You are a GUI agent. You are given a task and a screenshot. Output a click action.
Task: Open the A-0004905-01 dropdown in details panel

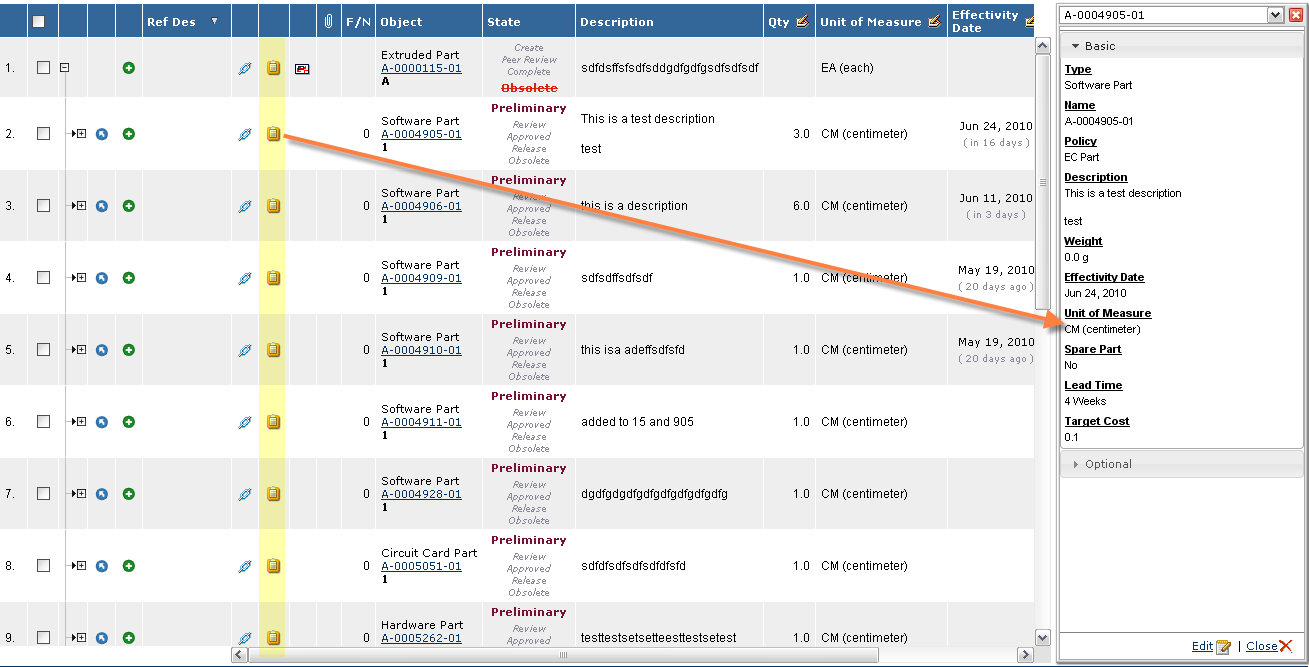click(1274, 15)
